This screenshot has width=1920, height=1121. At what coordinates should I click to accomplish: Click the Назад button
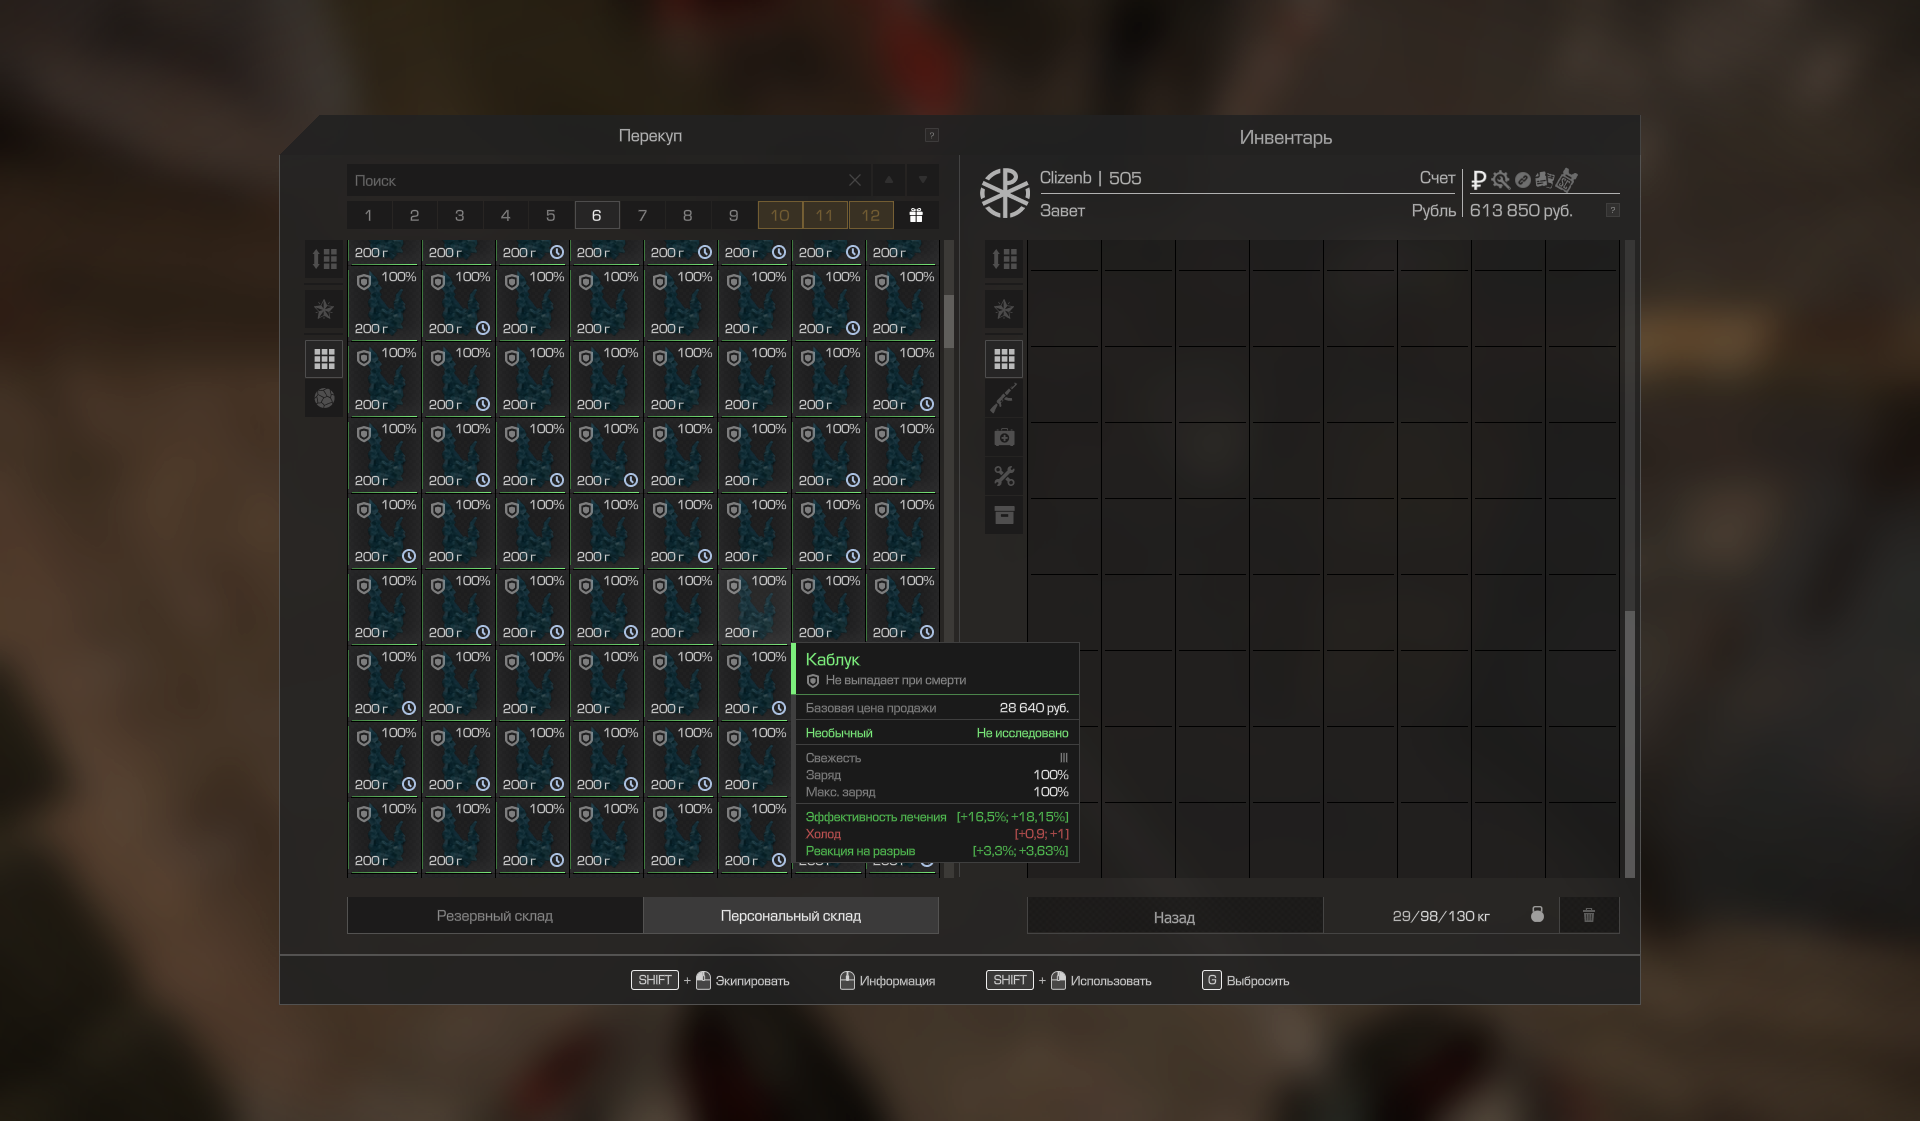tap(1174, 916)
